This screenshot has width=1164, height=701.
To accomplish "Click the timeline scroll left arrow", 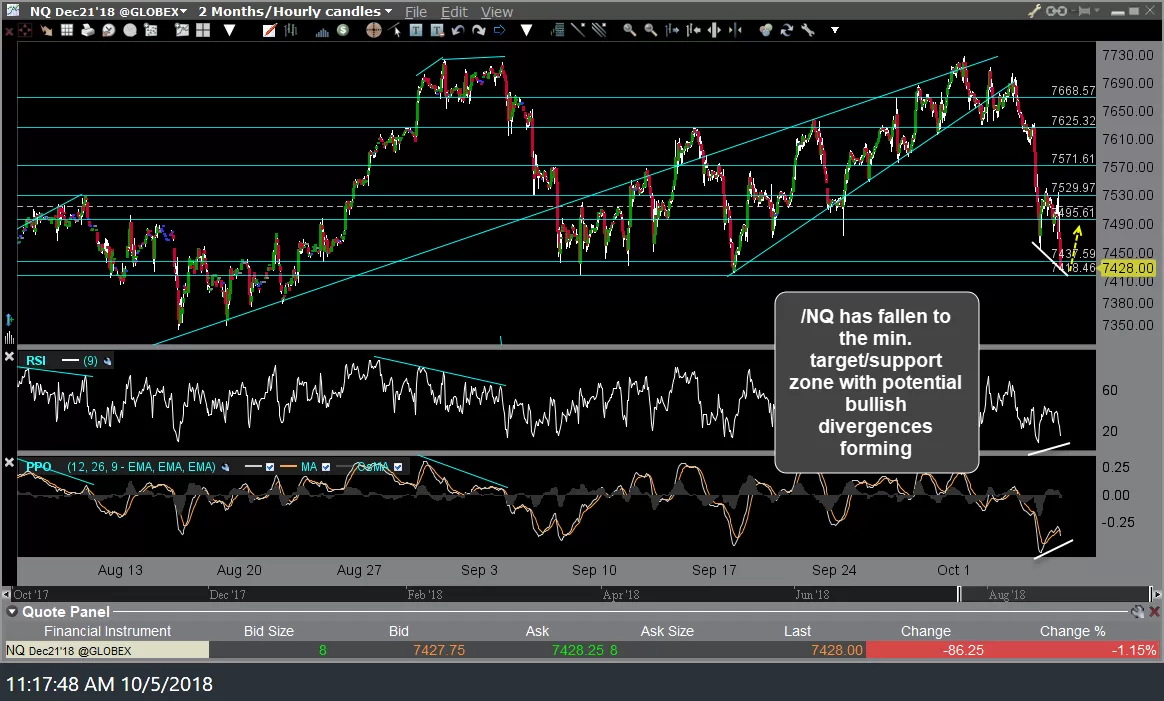I will pos(7,594).
